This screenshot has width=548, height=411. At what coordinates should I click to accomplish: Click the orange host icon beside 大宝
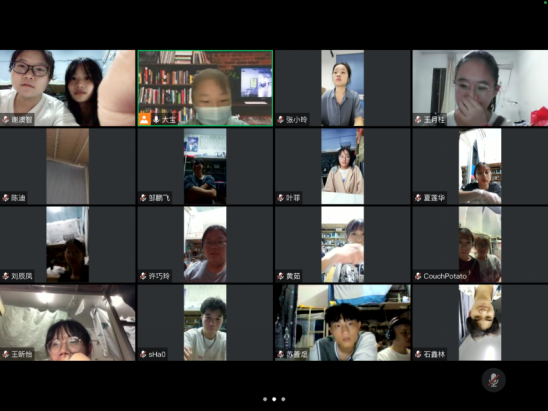pos(144,119)
